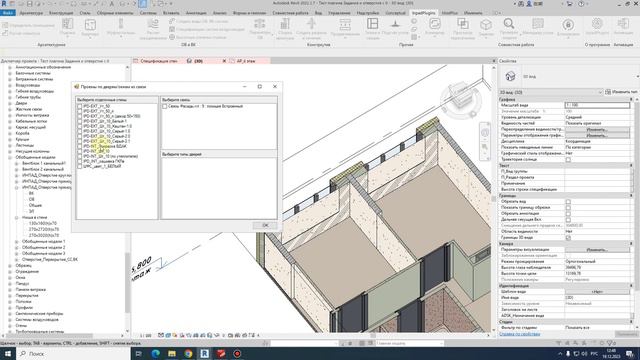Open the Windows Start menu
Image resolution: width=640 pixels, height=360 pixels.
[x=8, y=353]
